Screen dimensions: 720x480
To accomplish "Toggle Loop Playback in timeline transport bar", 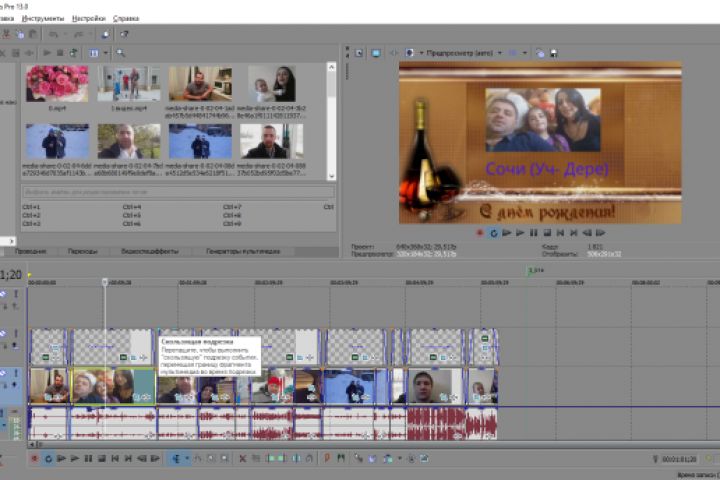I will [x=48, y=458].
